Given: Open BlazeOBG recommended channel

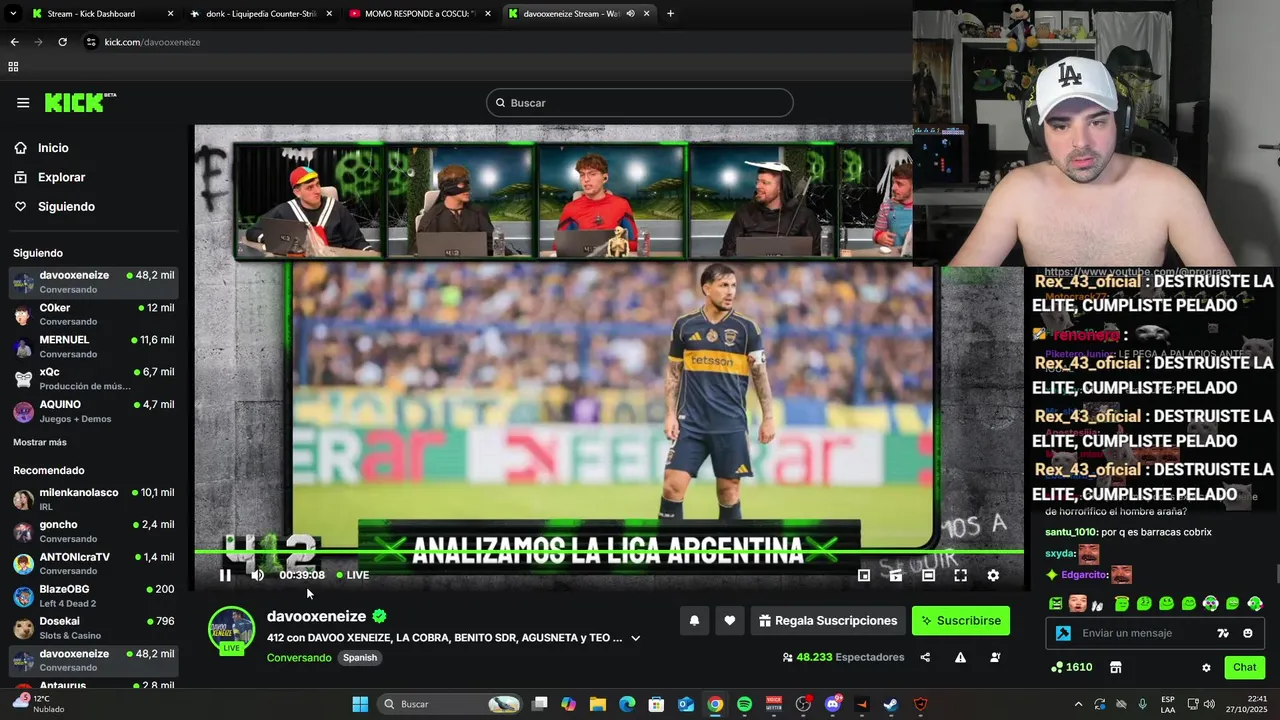Looking at the screenshot, I should point(95,596).
